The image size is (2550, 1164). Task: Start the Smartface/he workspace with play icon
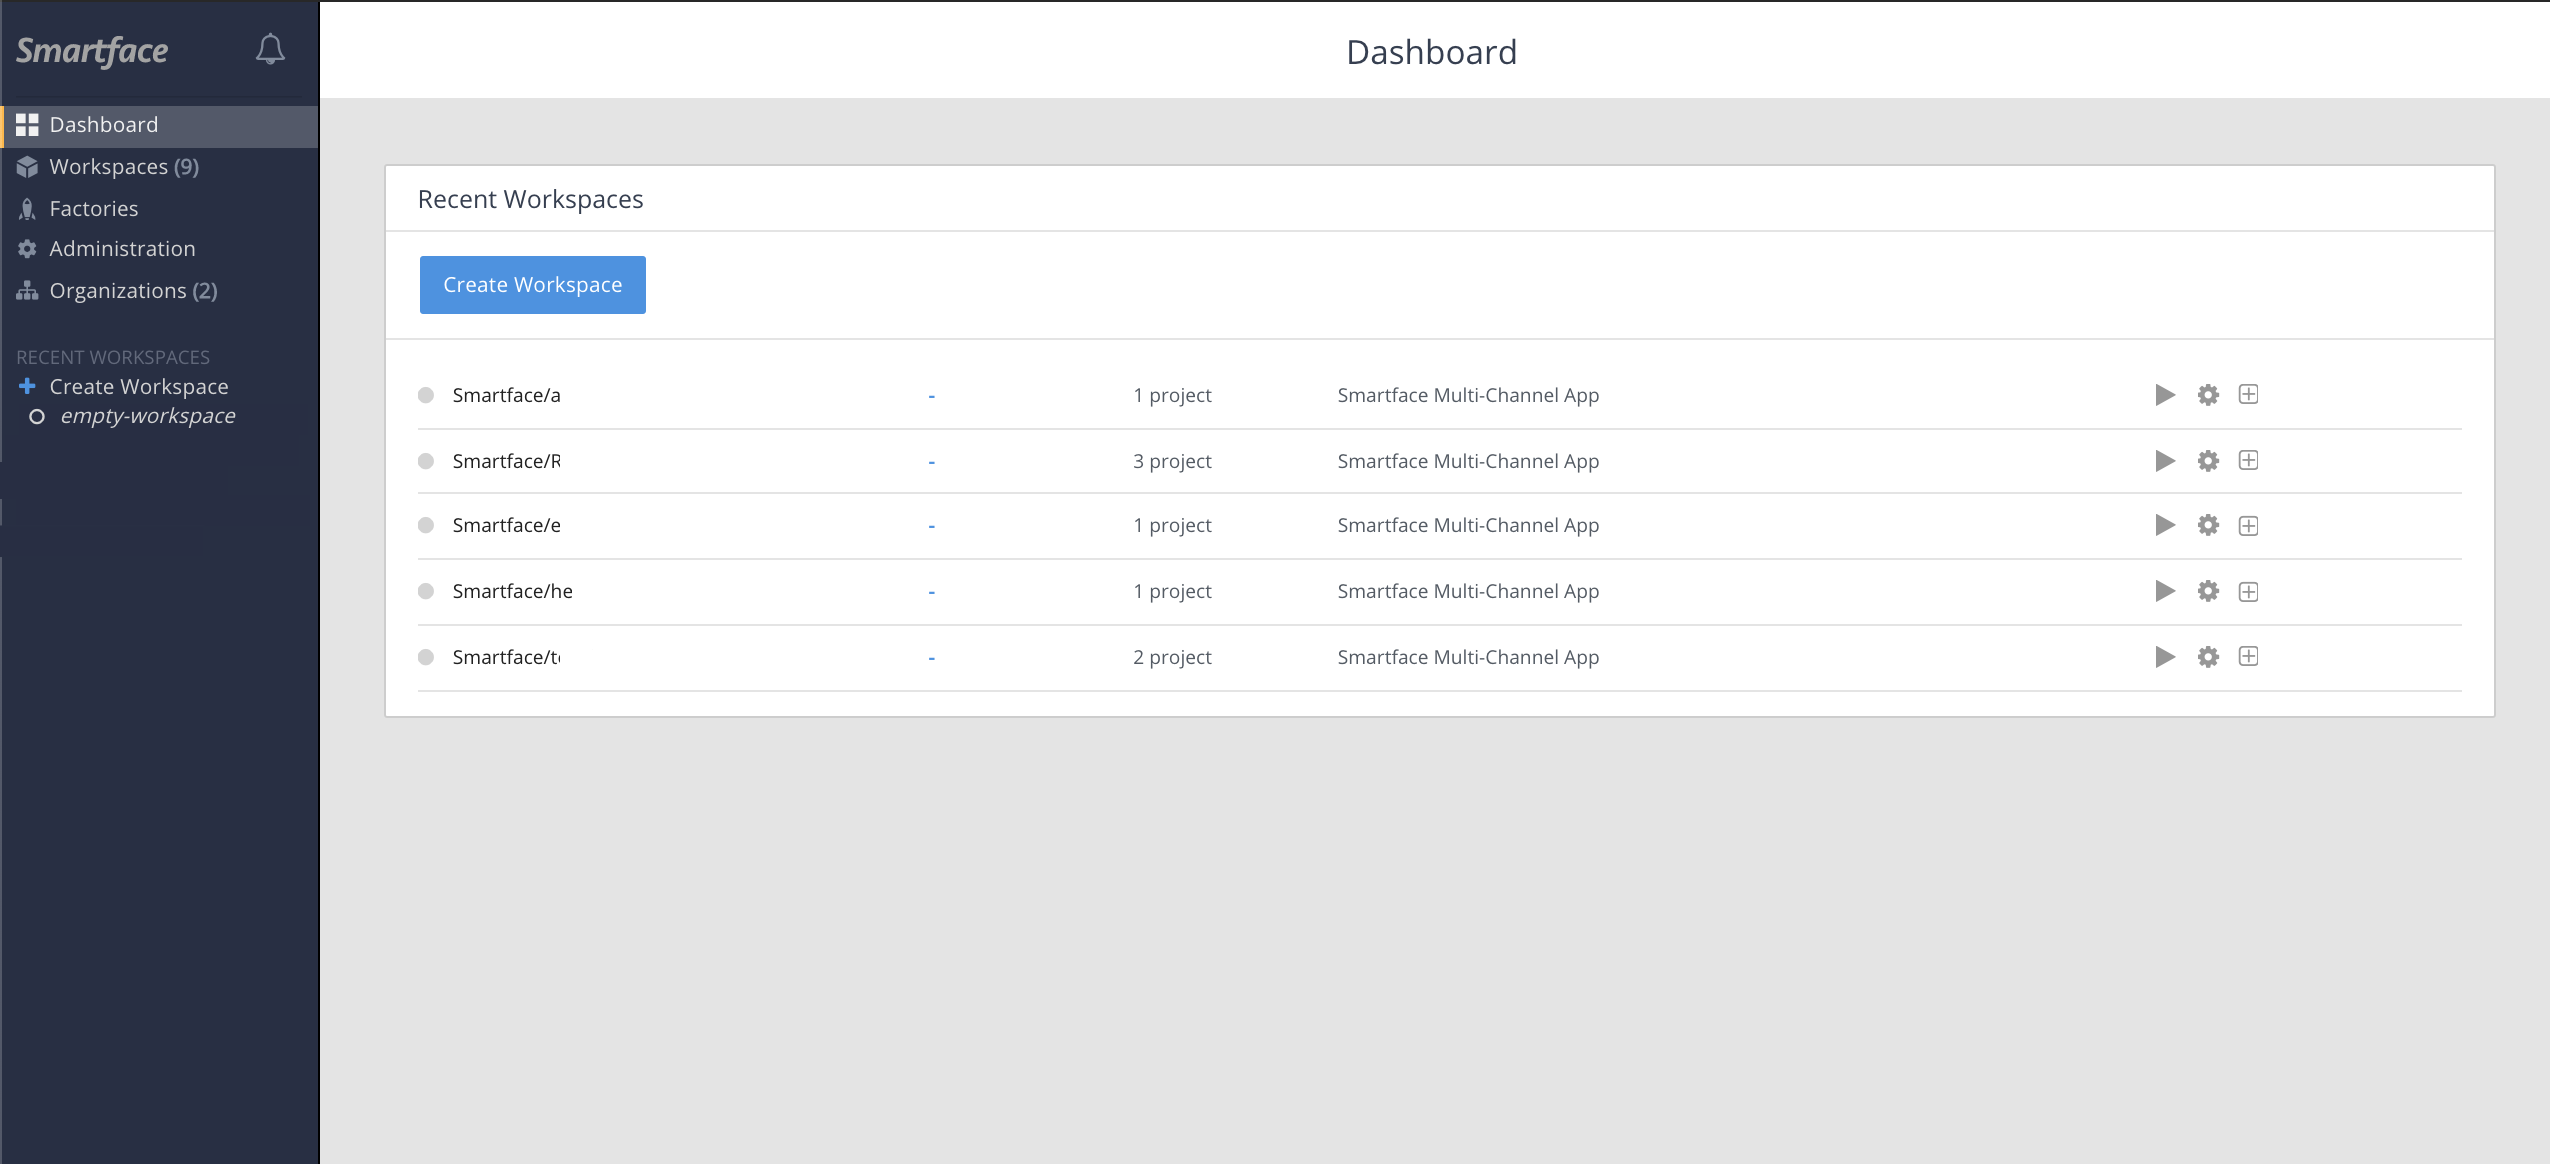(2164, 591)
